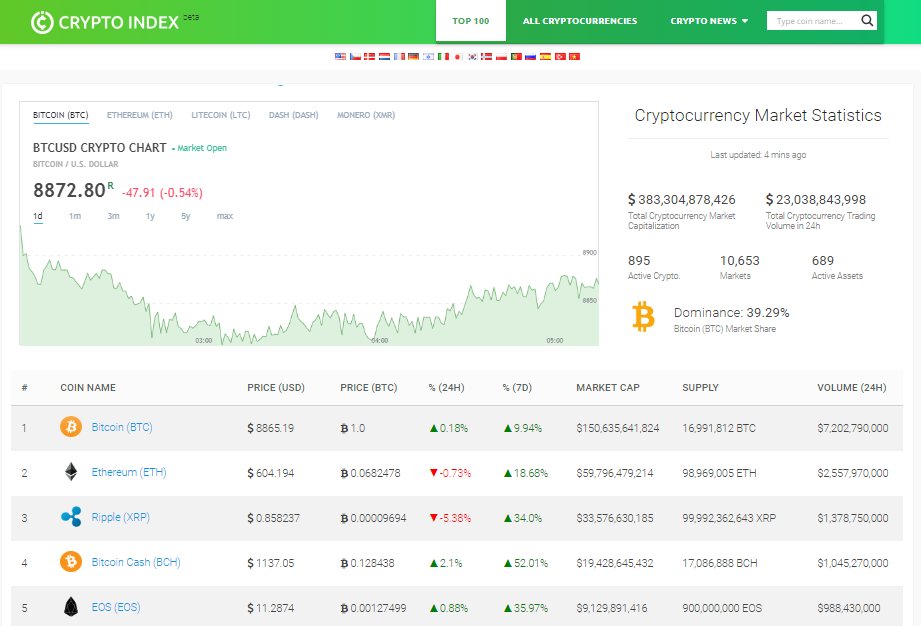
Task: Click the BTCUSD price chart area
Action: (309, 285)
